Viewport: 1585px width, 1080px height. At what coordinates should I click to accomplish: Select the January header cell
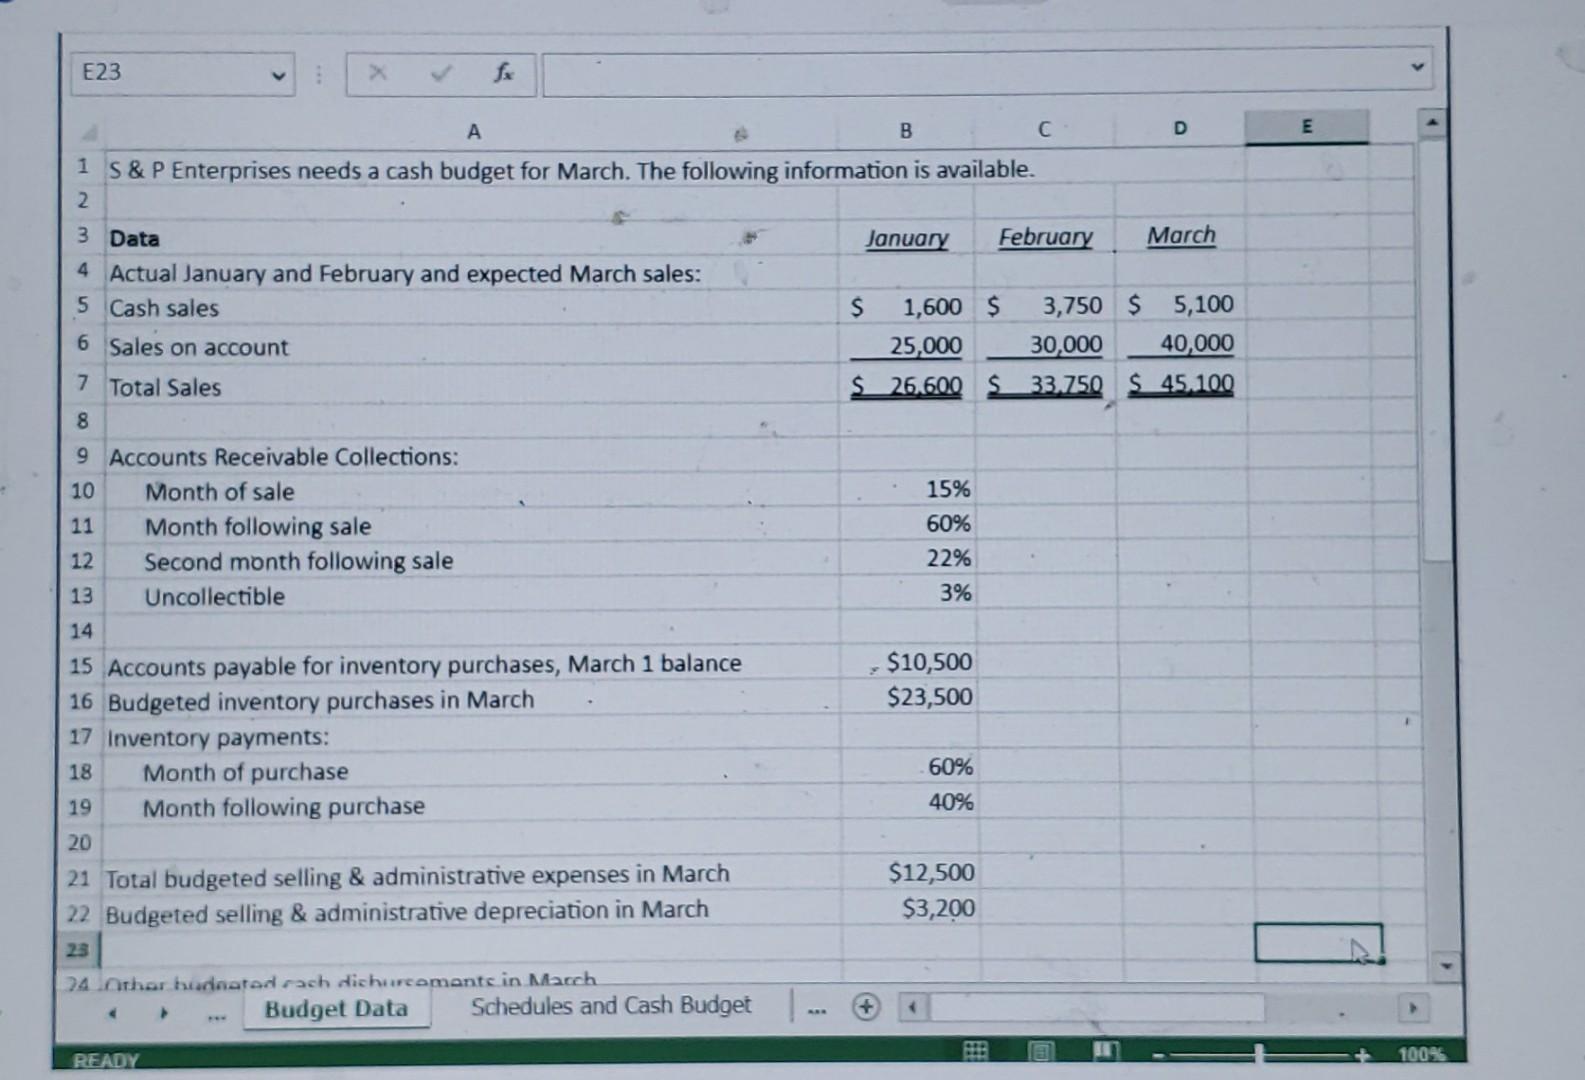906,238
